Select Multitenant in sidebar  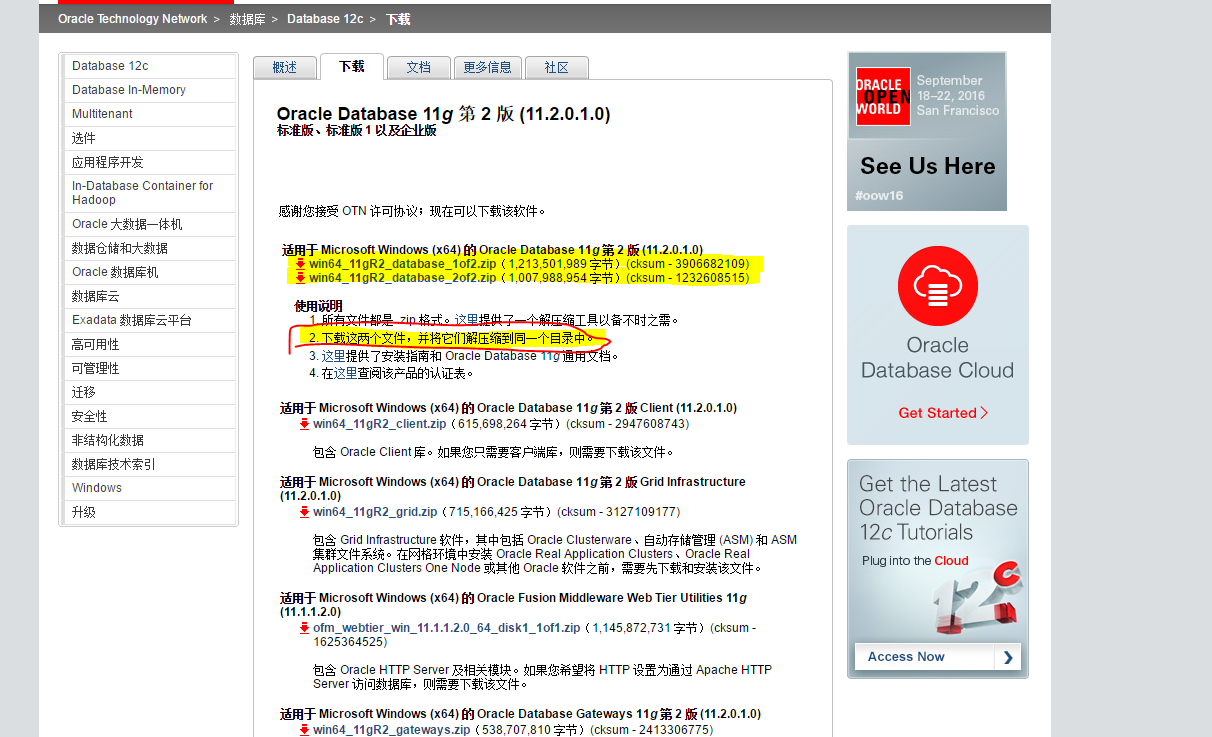click(150, 114)
